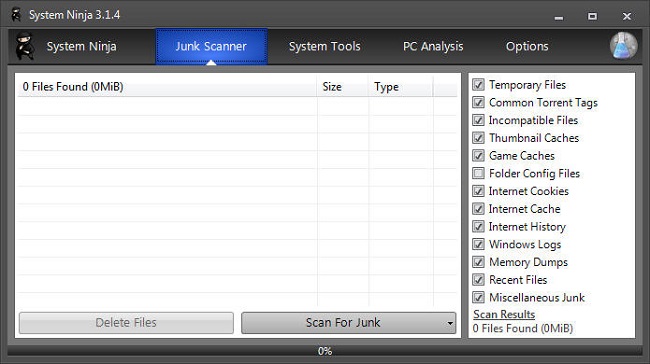
Task: Uncheck the Temporary Files checkbox
Action: 478,85
